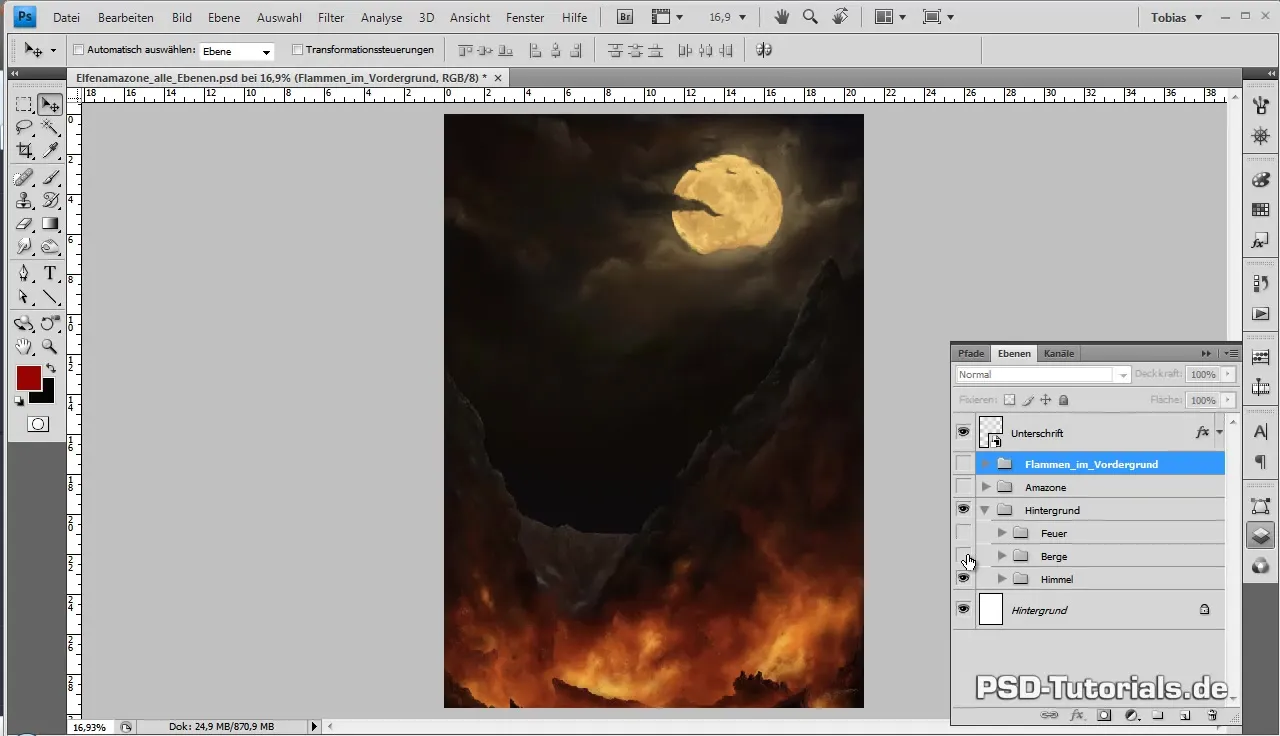
Task: Switch to the Pfade tab
Action: (x=971, y=353)
